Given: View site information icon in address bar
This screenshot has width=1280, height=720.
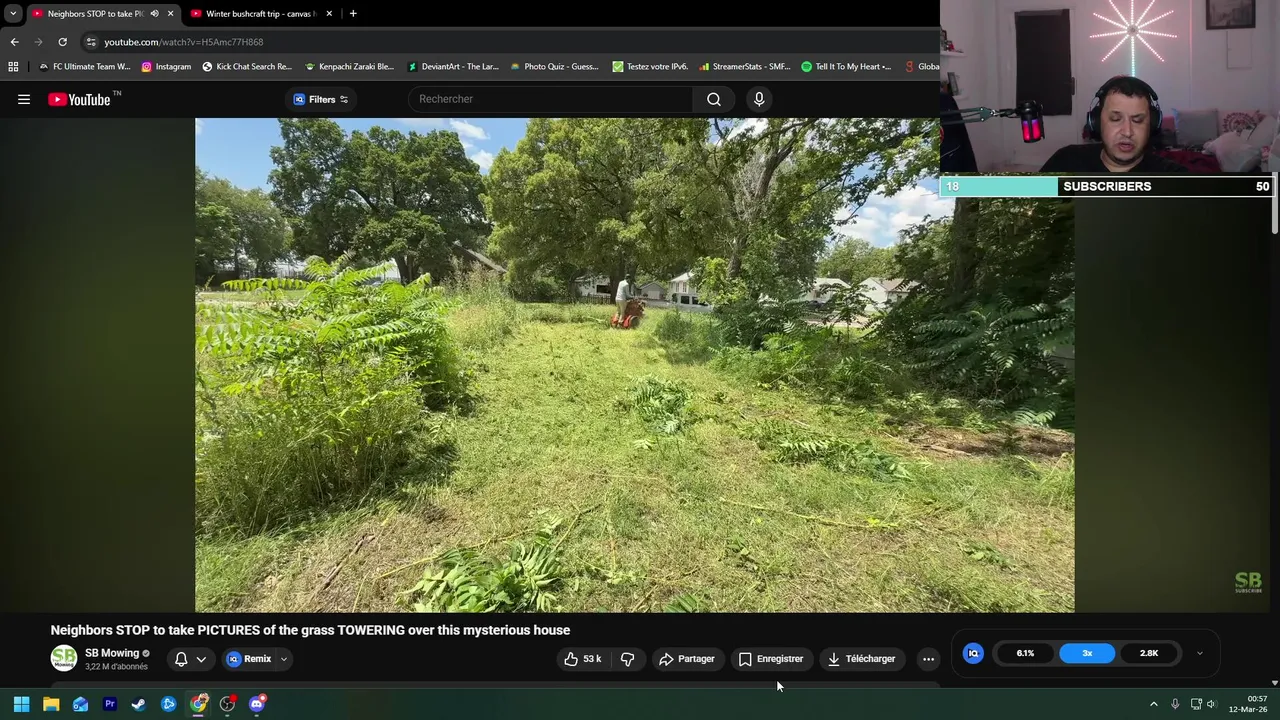Looking at the screenshot, I should coord(91,42).
